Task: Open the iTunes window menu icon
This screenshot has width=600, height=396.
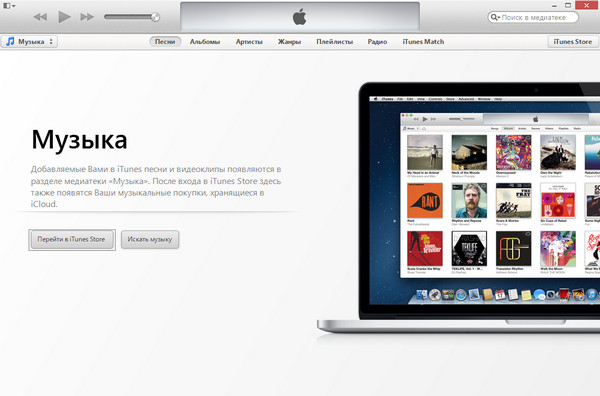Action: (9, 5)
